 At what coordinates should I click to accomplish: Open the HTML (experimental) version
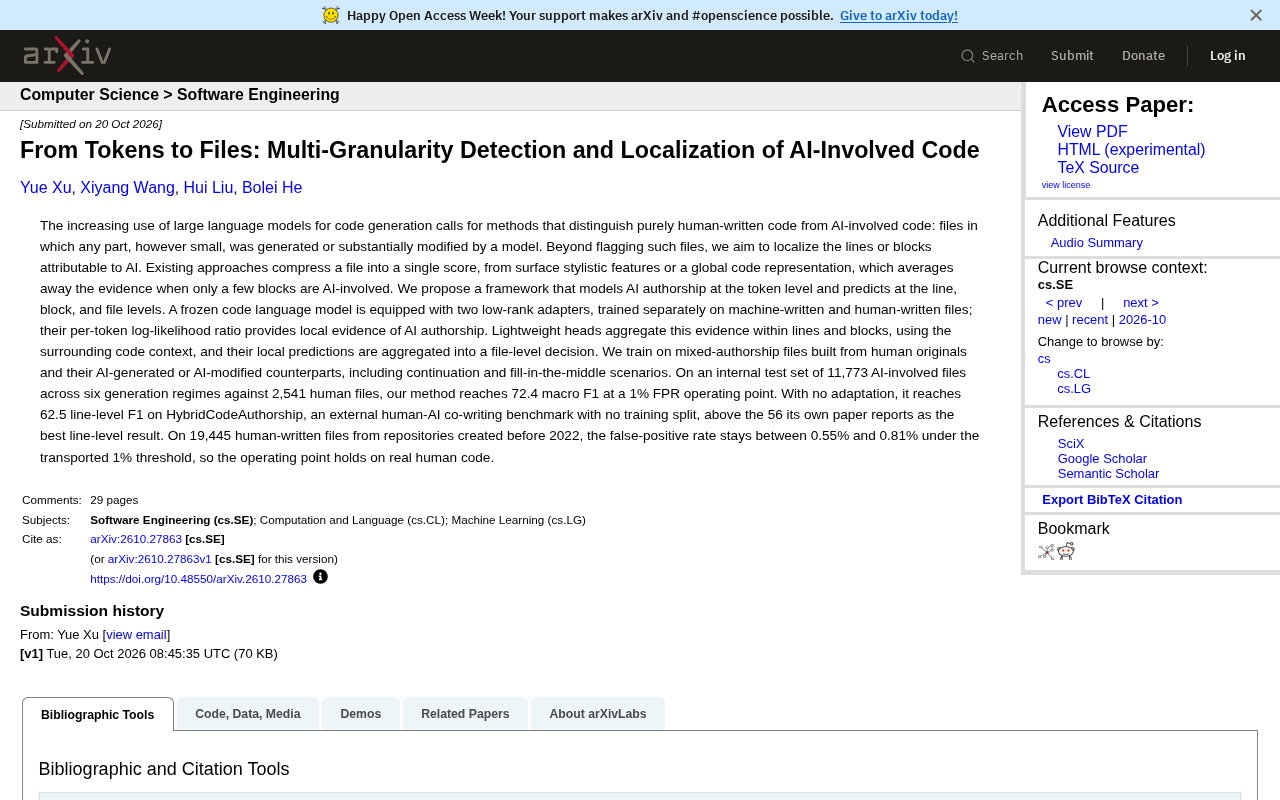(x=1131, y=150)
